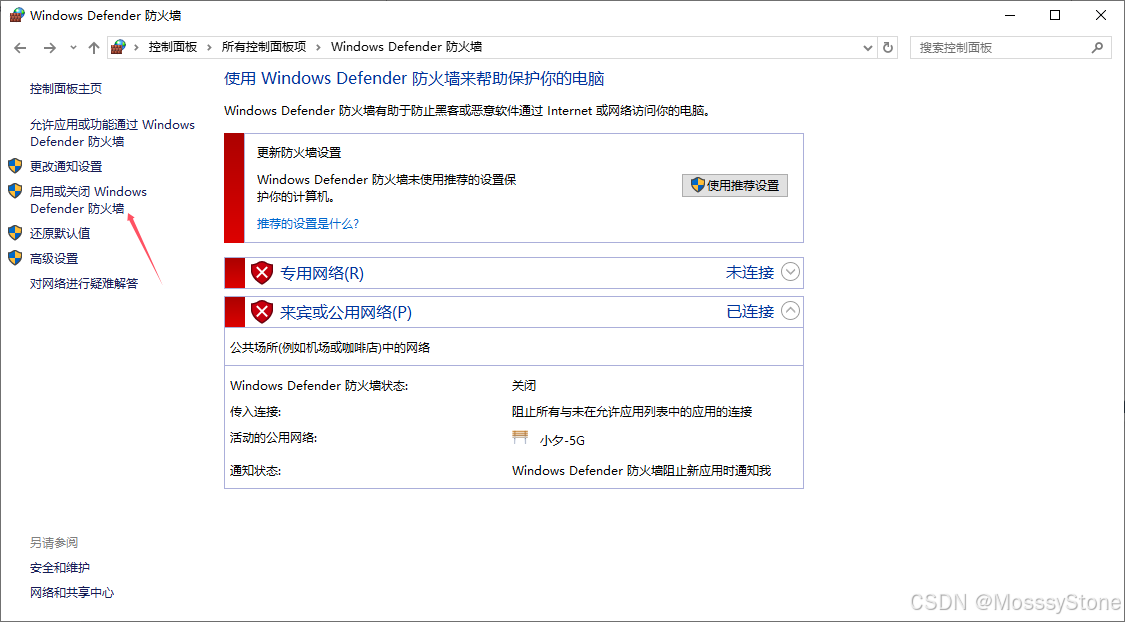This screenshot has width=1125, height=622.
Task: Click shield icon beside 高级设置
Action: click(15, 258)
